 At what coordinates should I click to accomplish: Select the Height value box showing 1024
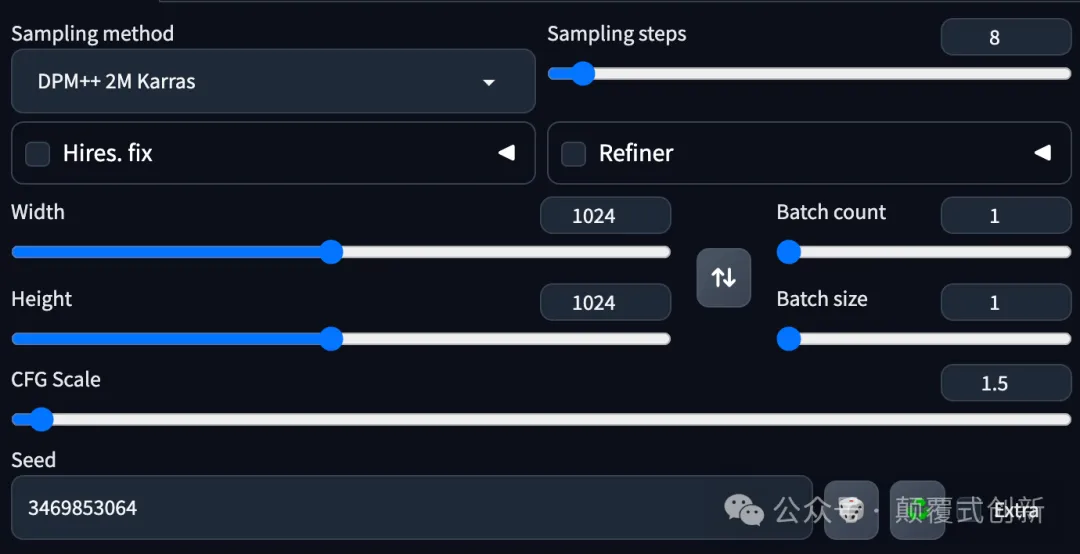[x=605, y=302]
